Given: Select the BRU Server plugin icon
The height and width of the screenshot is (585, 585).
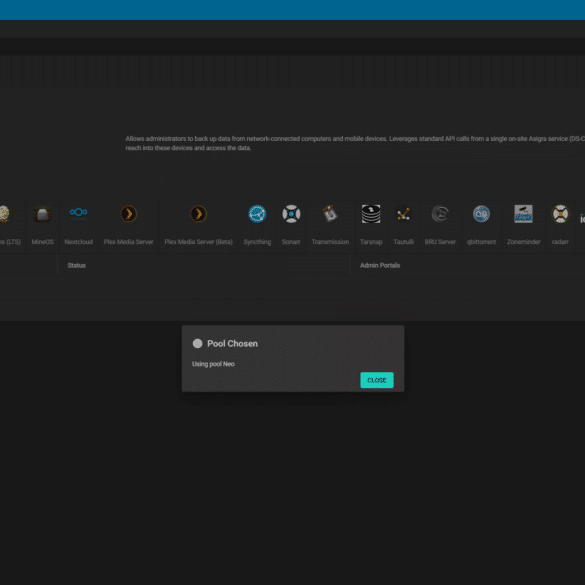Looking at the screenshot, I should pos(440,214).
